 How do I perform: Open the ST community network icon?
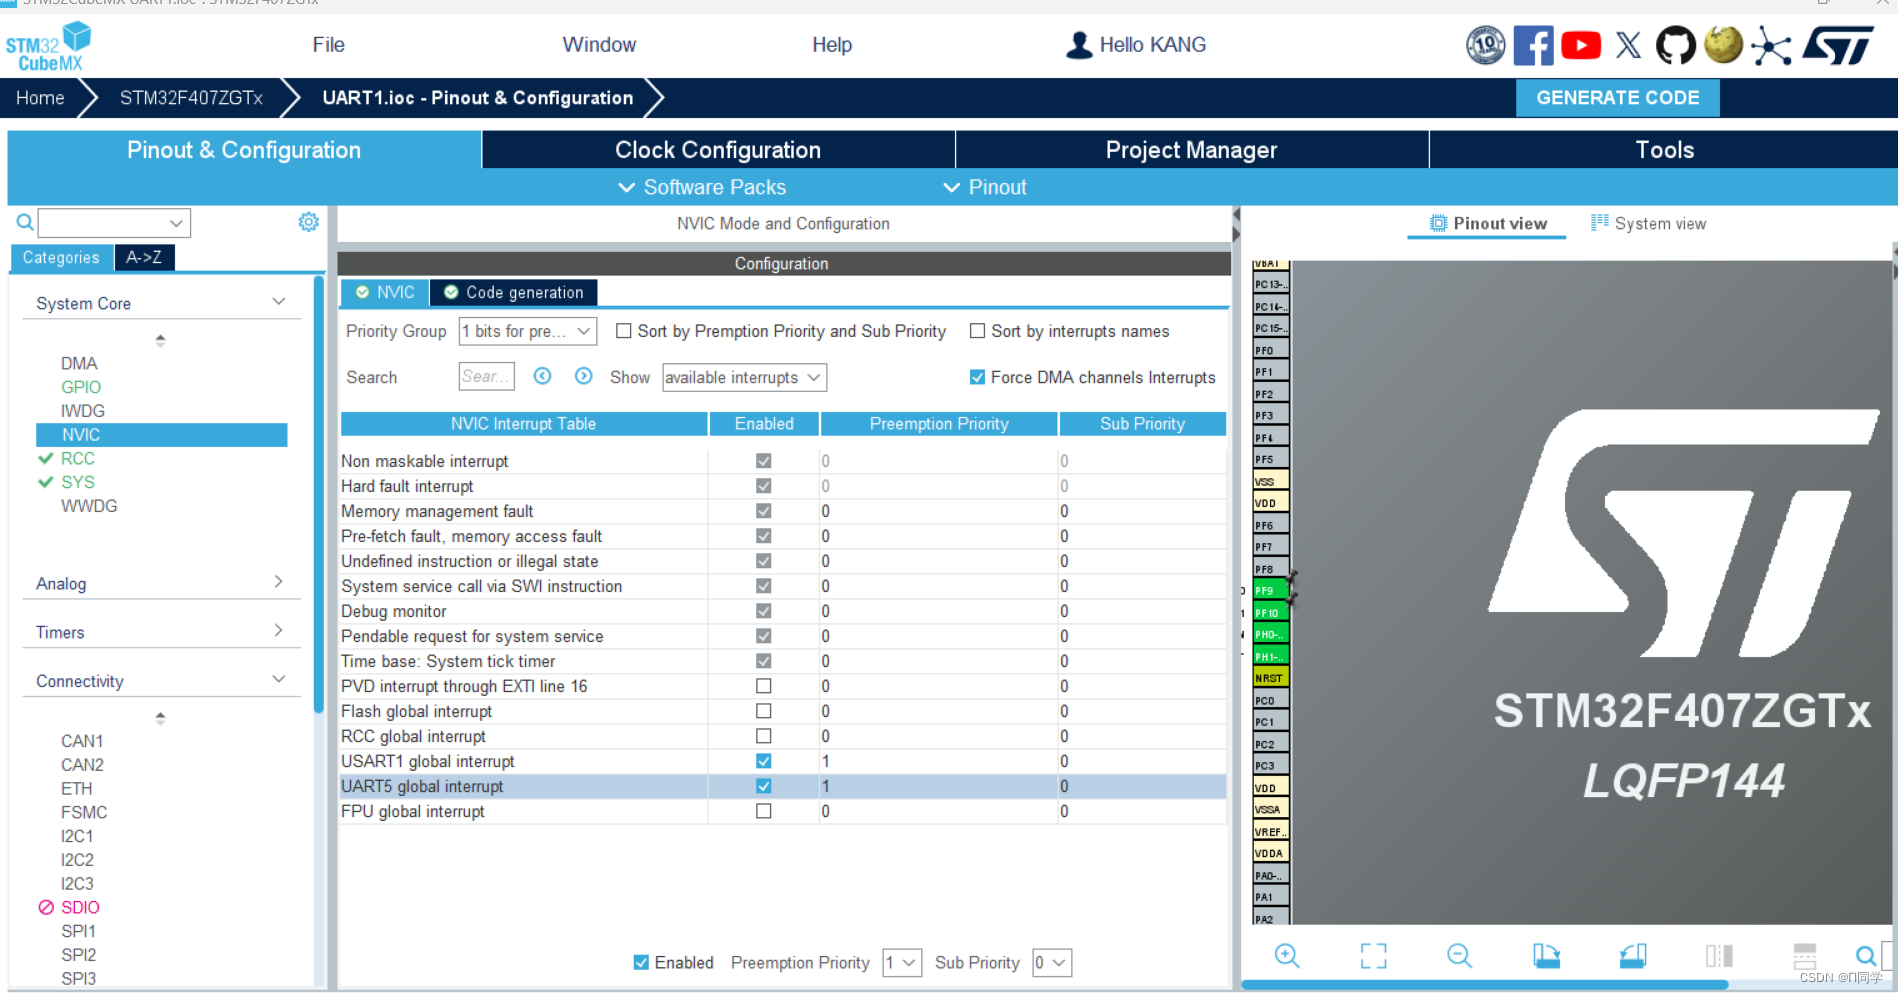(x=1771, y=46)
